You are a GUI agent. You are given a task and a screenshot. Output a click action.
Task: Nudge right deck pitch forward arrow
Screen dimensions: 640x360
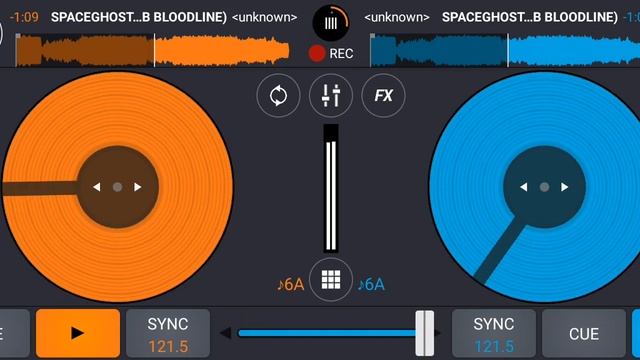pyautogui.click(x=564, y=187)
